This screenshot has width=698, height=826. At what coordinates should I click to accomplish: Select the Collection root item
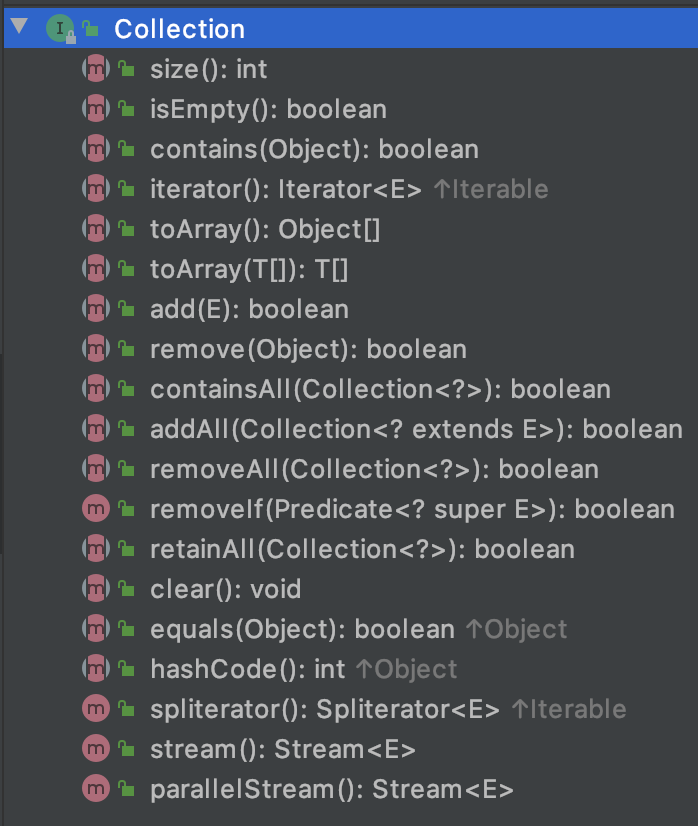point(179,30)
